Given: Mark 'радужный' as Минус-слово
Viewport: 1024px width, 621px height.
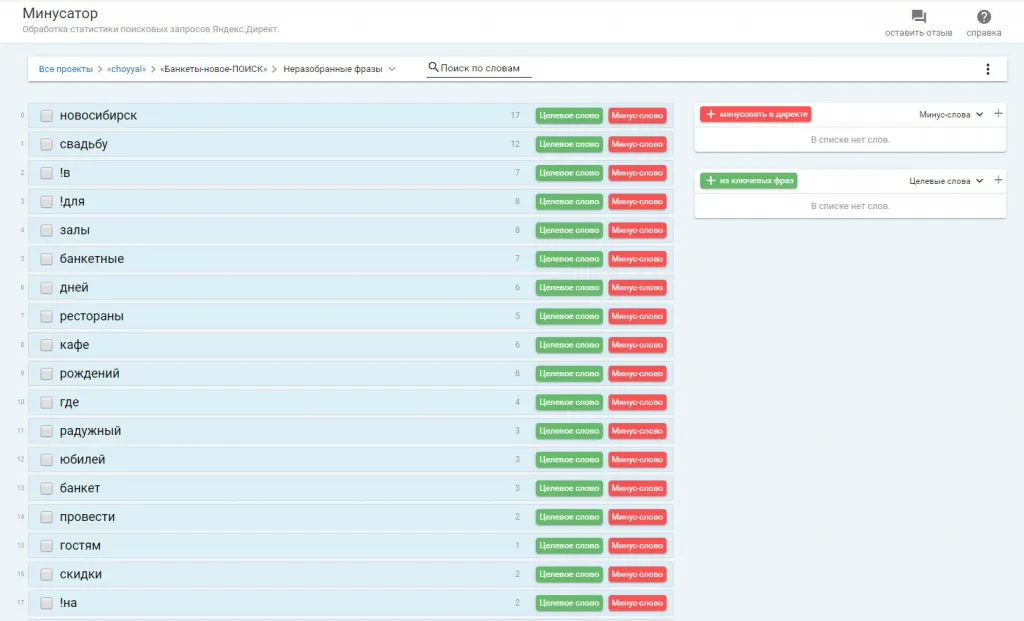Looking at the screenshot, I should (637, 431).
